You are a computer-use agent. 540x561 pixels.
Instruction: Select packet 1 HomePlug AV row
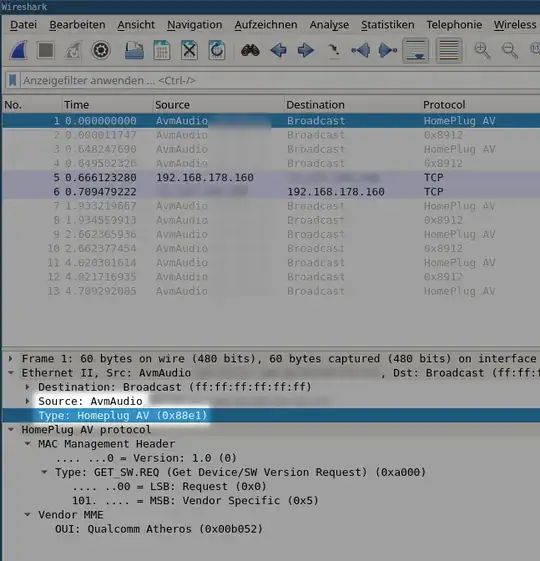click(271, 121)
